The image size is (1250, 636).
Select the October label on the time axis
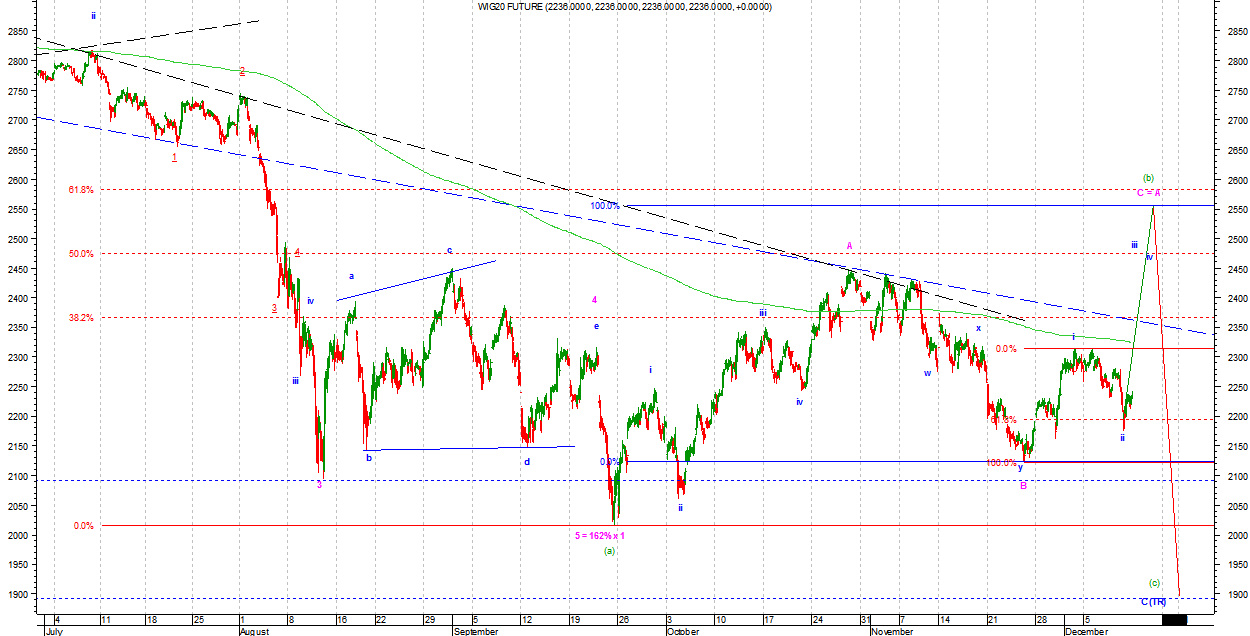(682, 631)
